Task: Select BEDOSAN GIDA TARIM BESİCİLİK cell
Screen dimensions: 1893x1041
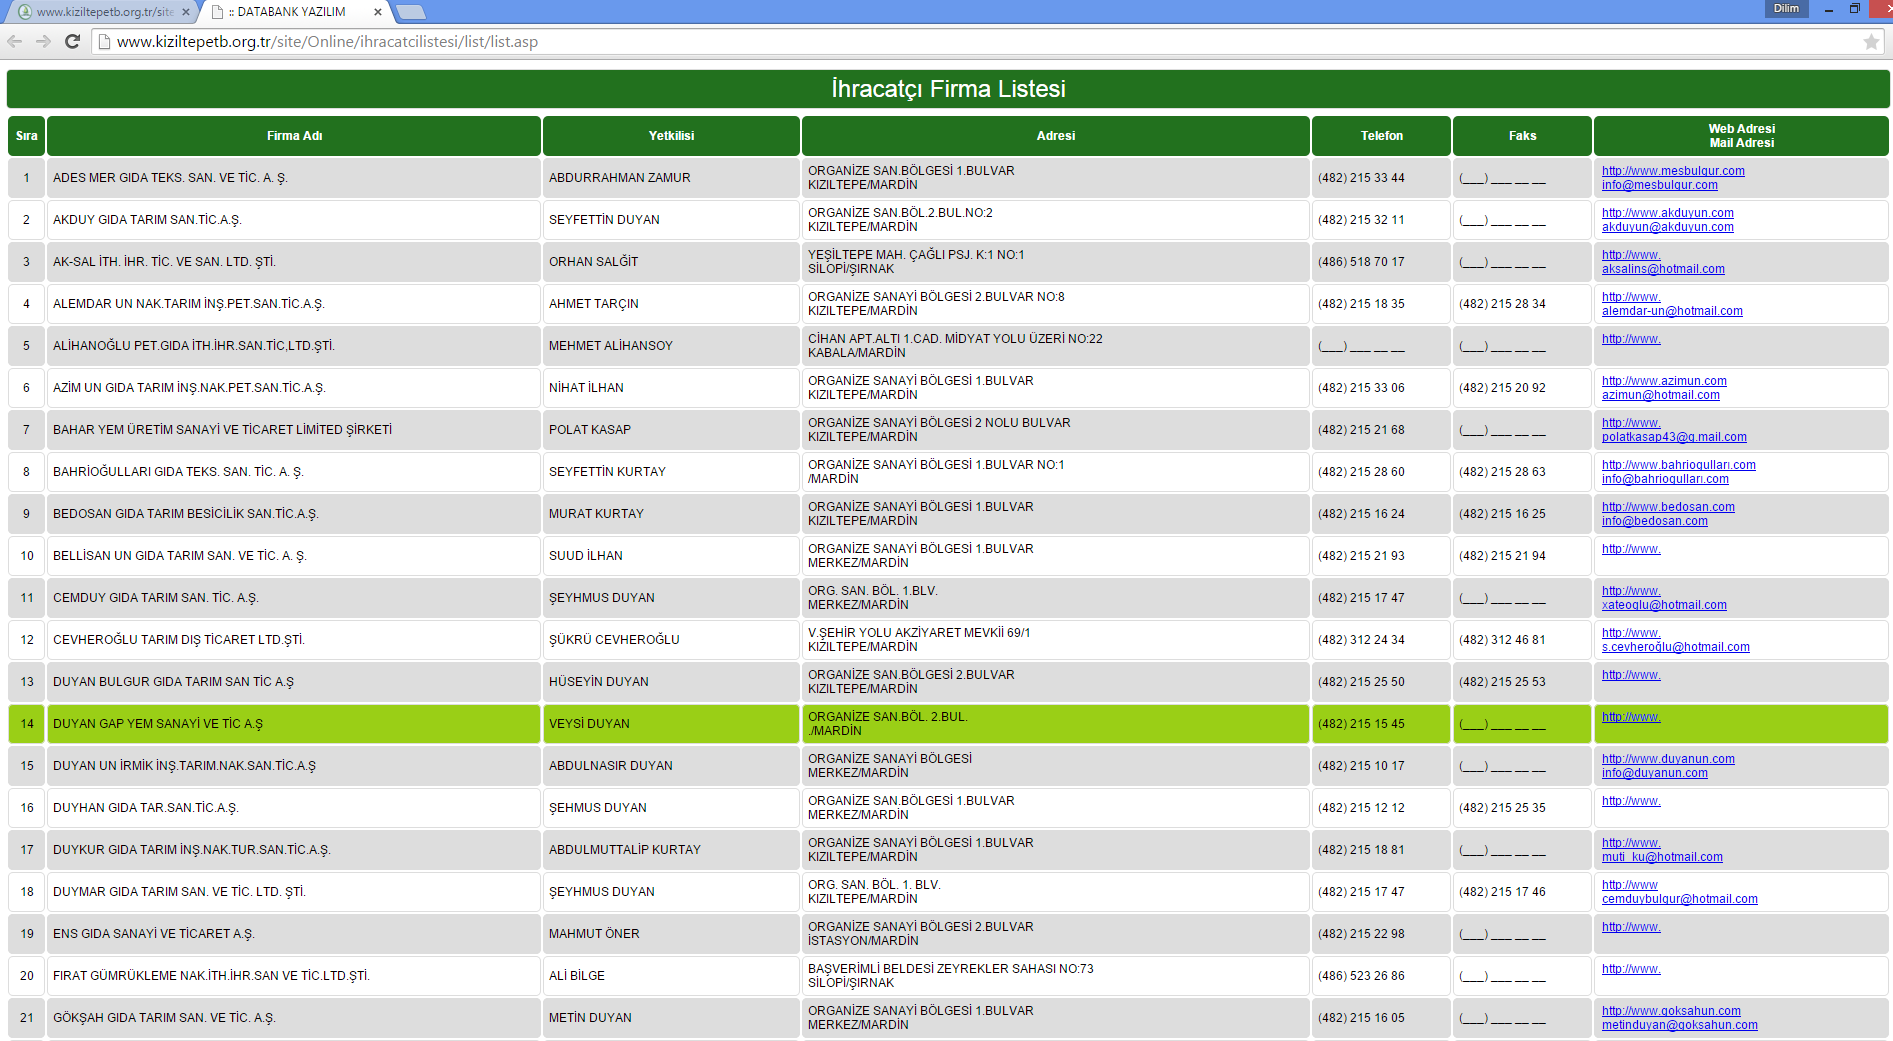Action: tap(294, 514)
